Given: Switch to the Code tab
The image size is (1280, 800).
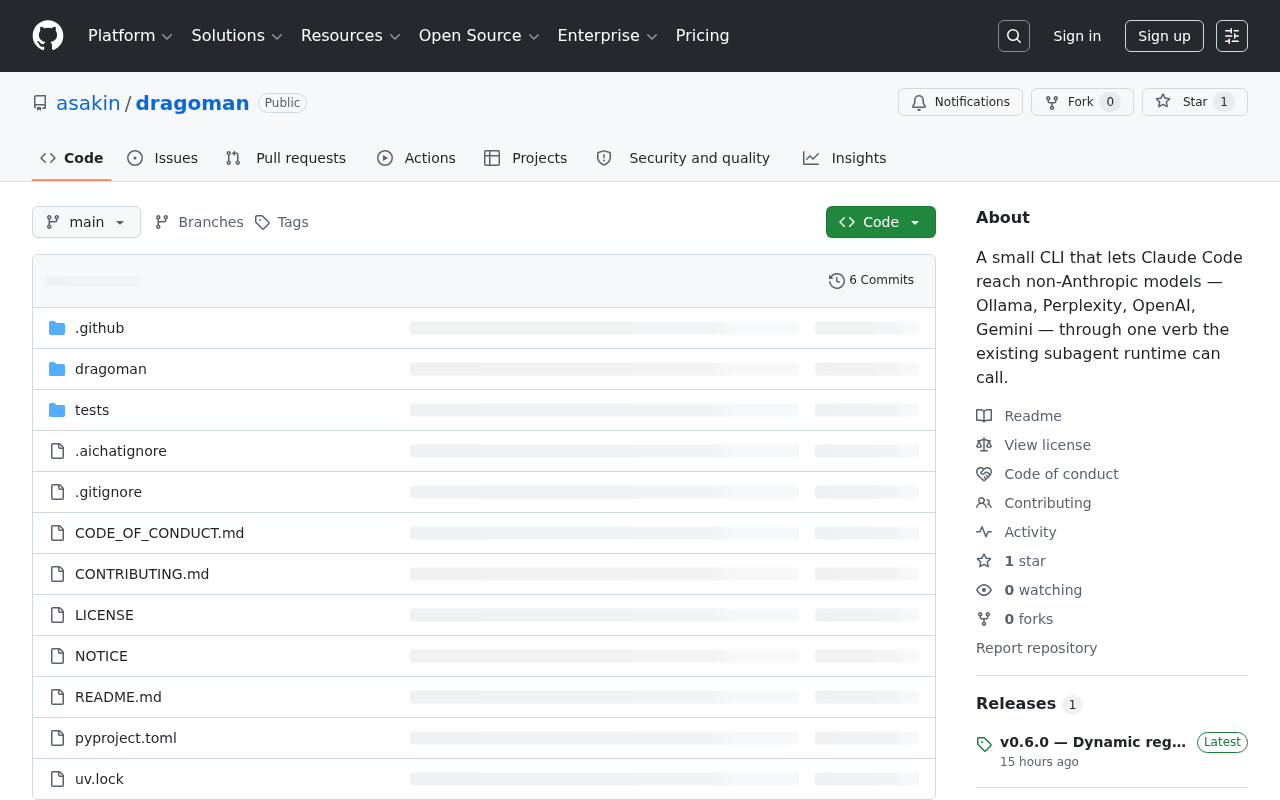Looking at the screenshot, I should coord(72,158).
